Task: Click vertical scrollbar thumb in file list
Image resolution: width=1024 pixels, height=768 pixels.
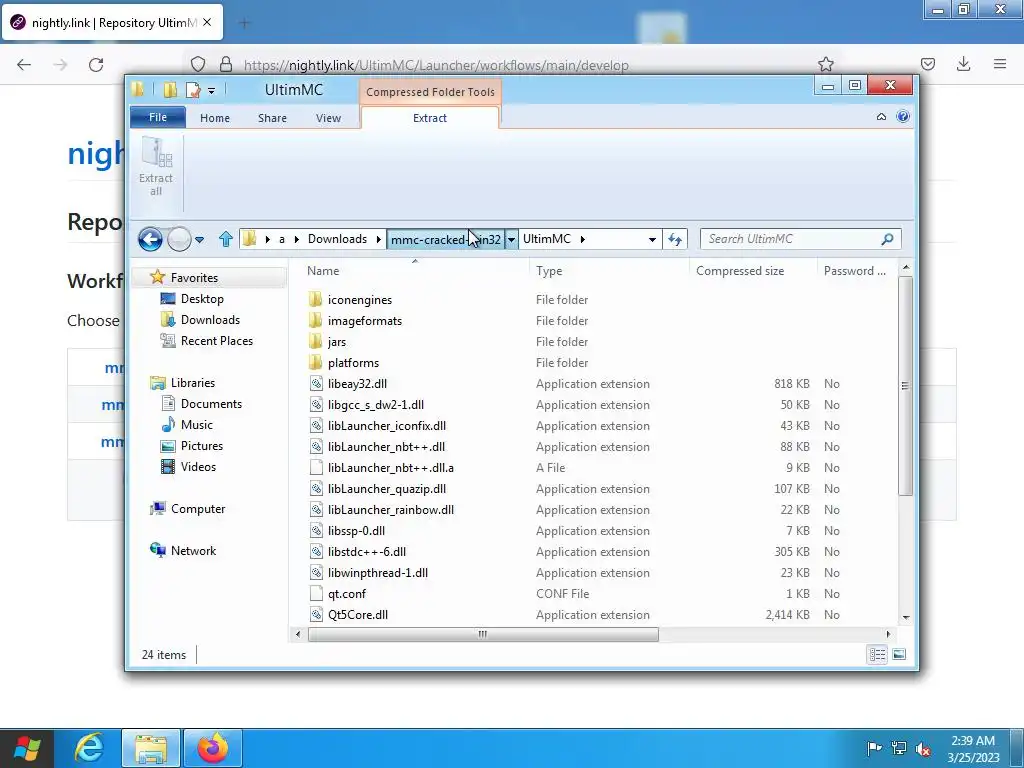Action: (x=905, y=385)
